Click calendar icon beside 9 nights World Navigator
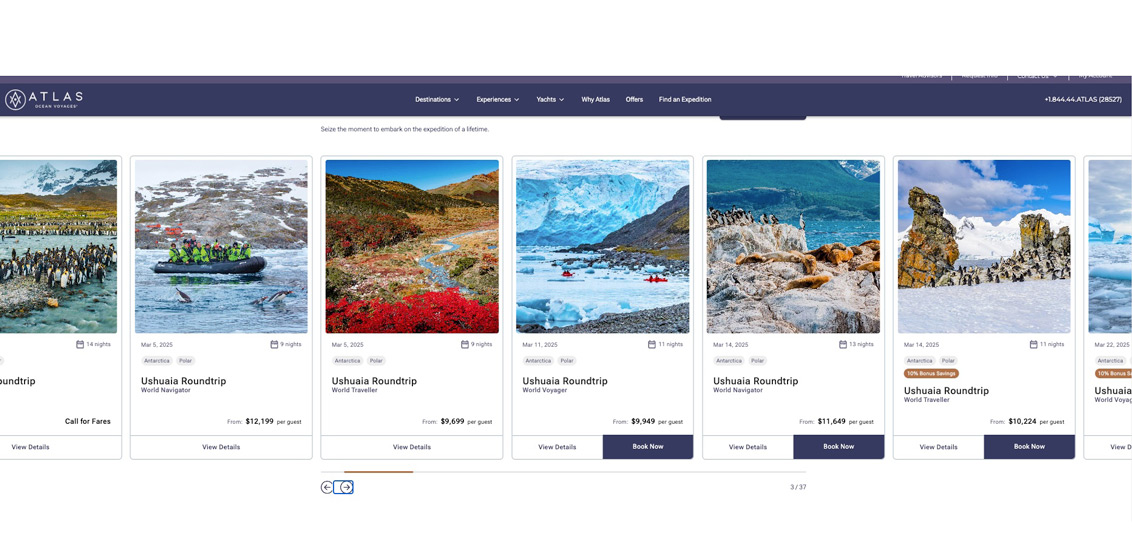Screen dimensions: 1132x560 [x=274, y=344]
